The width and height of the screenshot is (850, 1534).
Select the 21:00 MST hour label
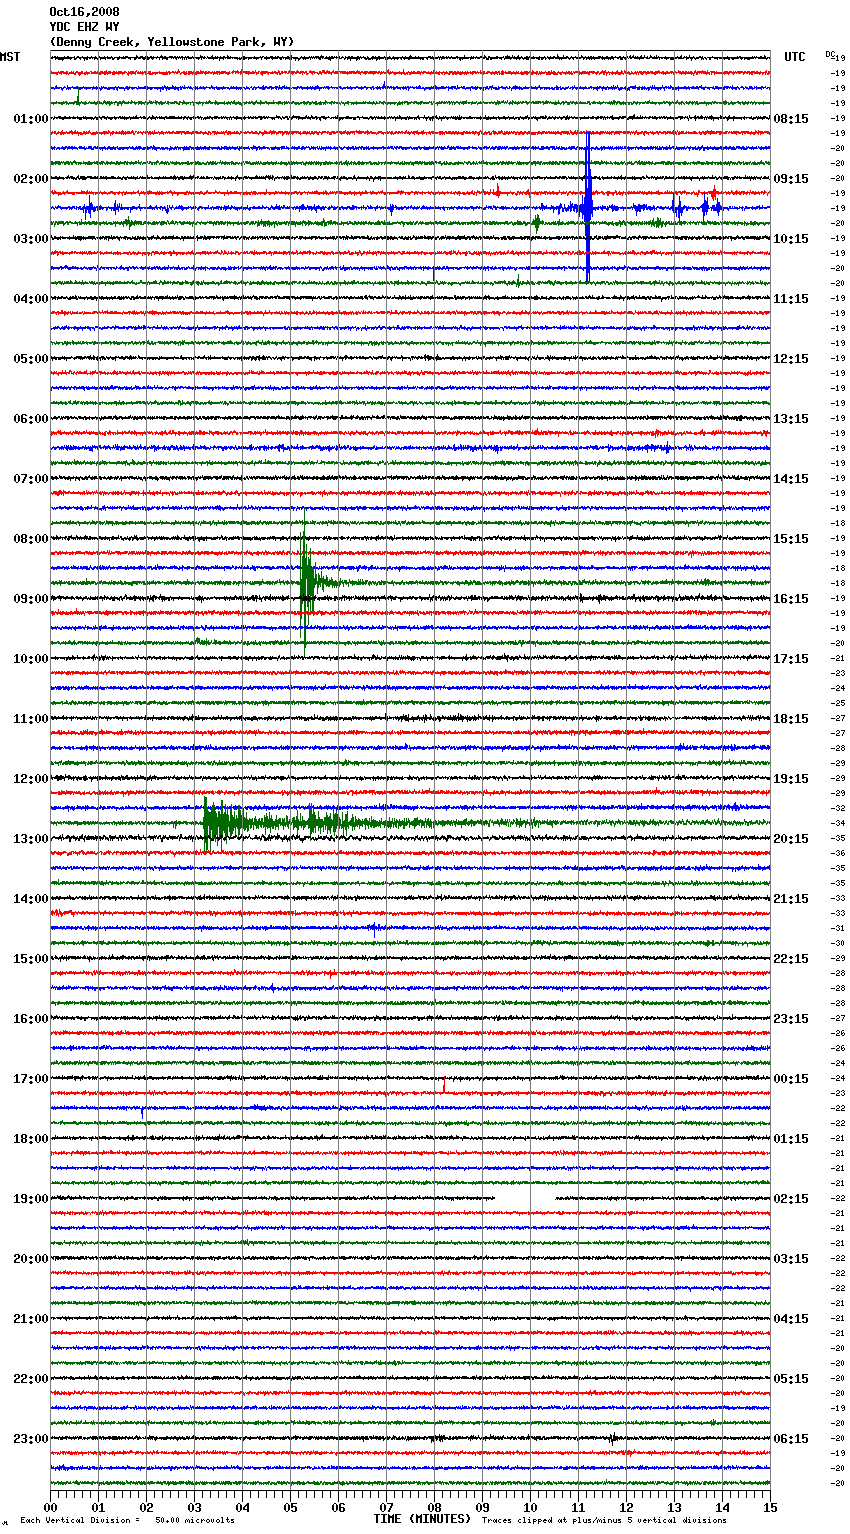coord(31,1319)
